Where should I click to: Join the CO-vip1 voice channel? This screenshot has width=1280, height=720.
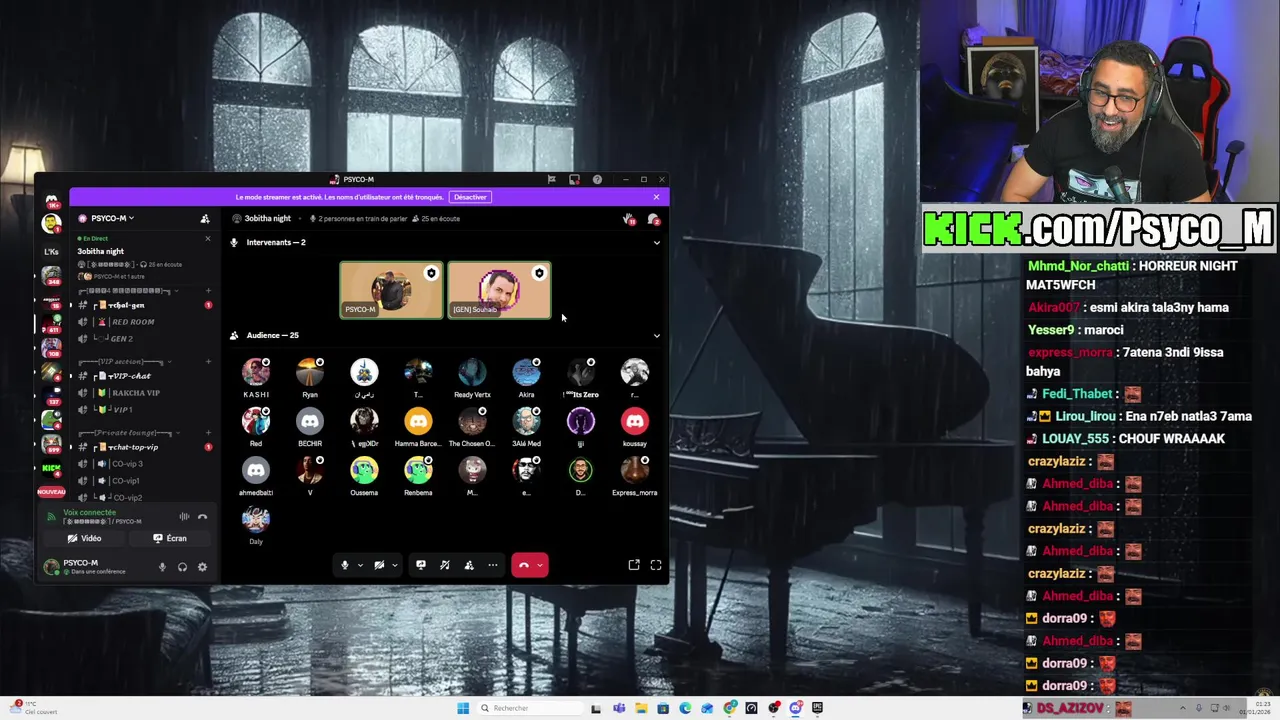(x=145, y=481)
